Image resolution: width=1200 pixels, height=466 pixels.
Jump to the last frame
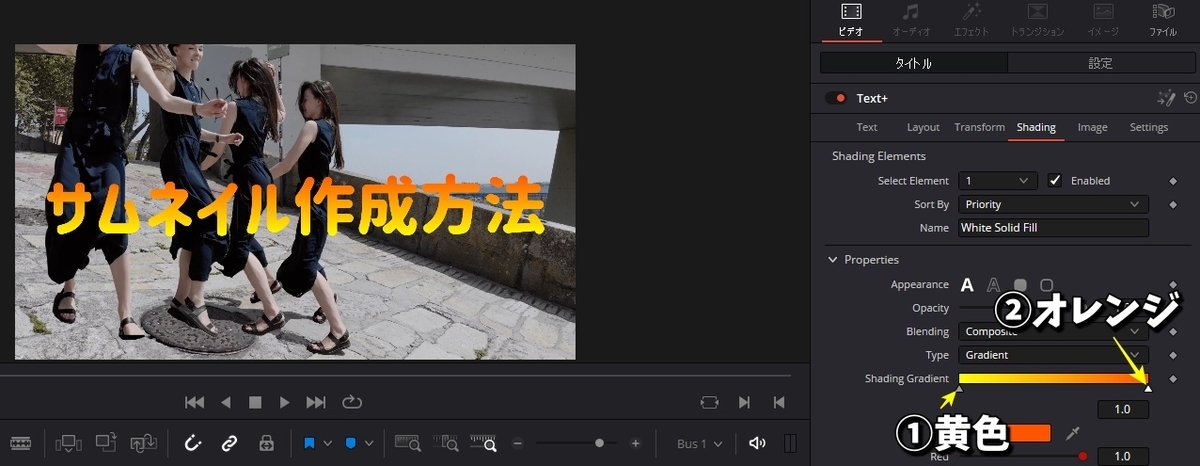pos(316,402)
